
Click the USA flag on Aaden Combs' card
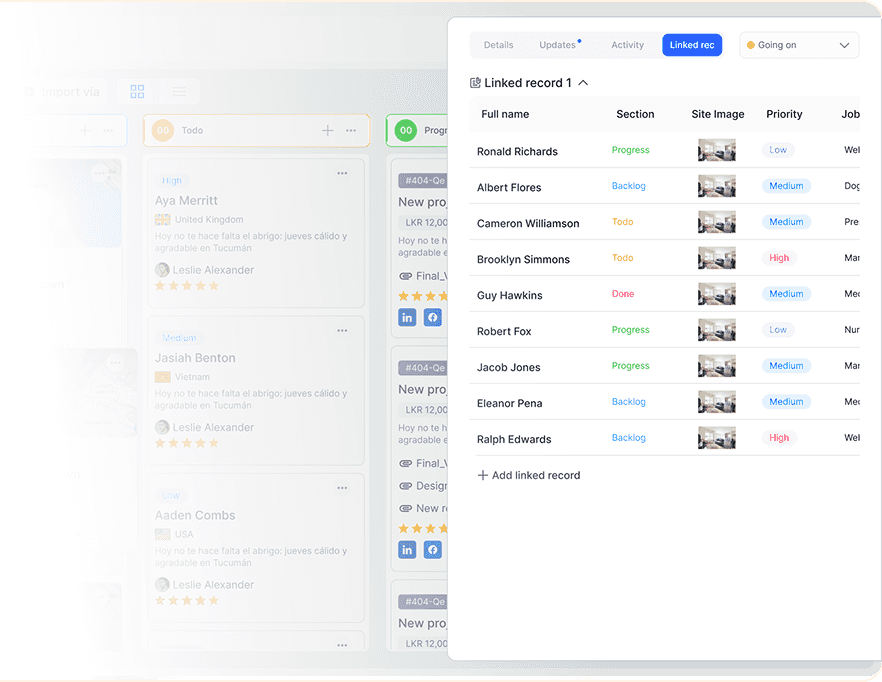click(162, 534)
